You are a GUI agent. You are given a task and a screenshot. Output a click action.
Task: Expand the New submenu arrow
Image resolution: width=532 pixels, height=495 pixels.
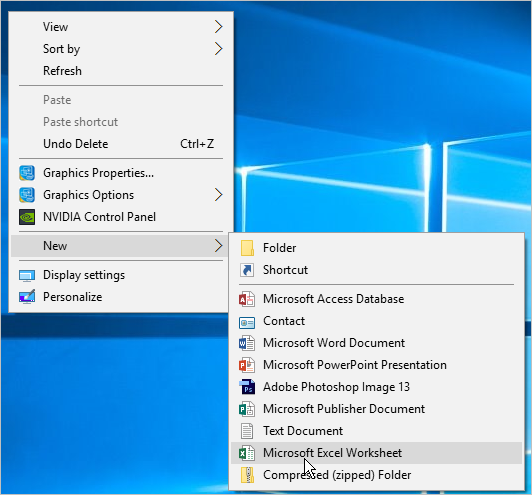[x=218, y=246]
